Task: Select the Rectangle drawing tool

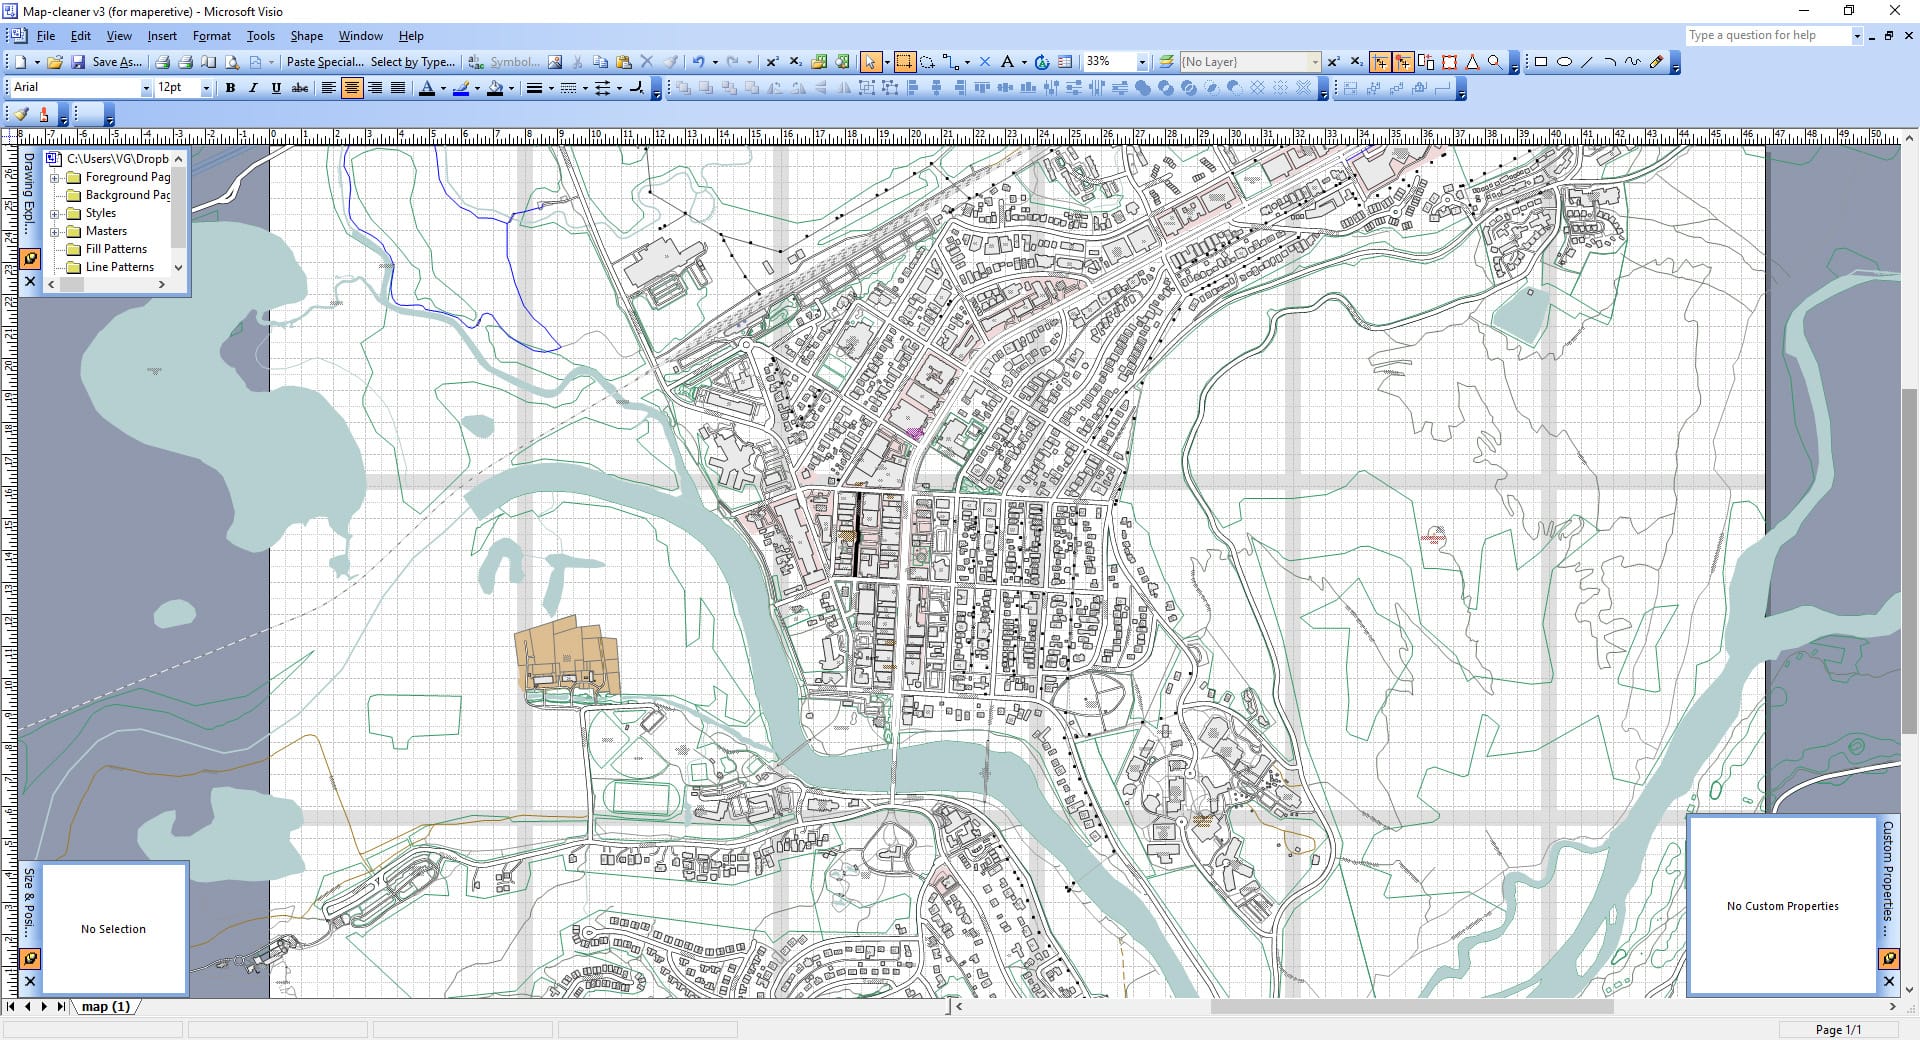Action: point(1541,62)
